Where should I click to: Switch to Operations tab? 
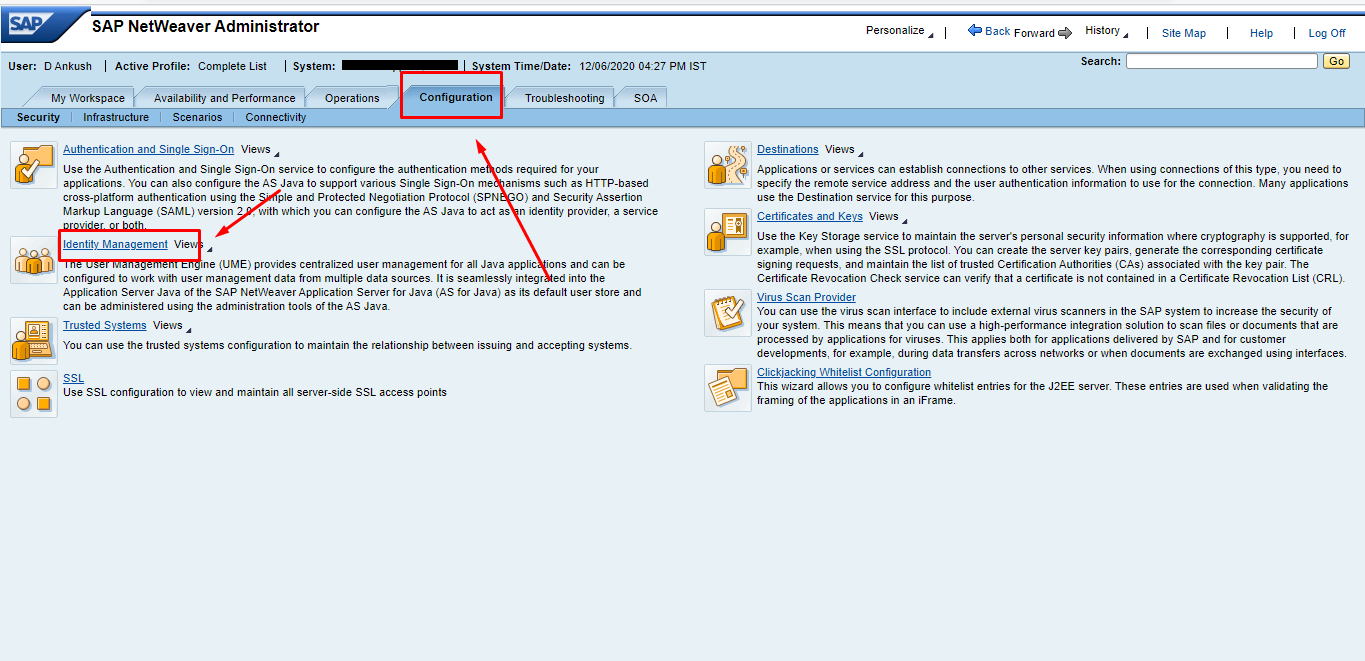coord(352,98)
